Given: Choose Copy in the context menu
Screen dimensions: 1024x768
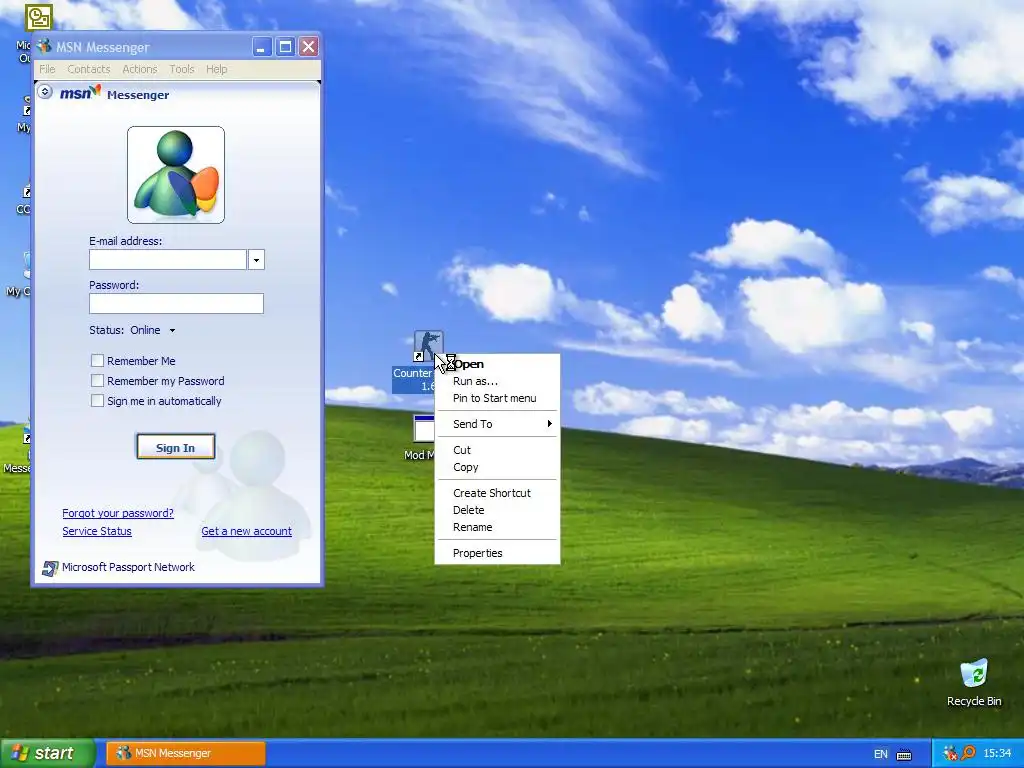Looking at the screenshot, I should [497, 467].
